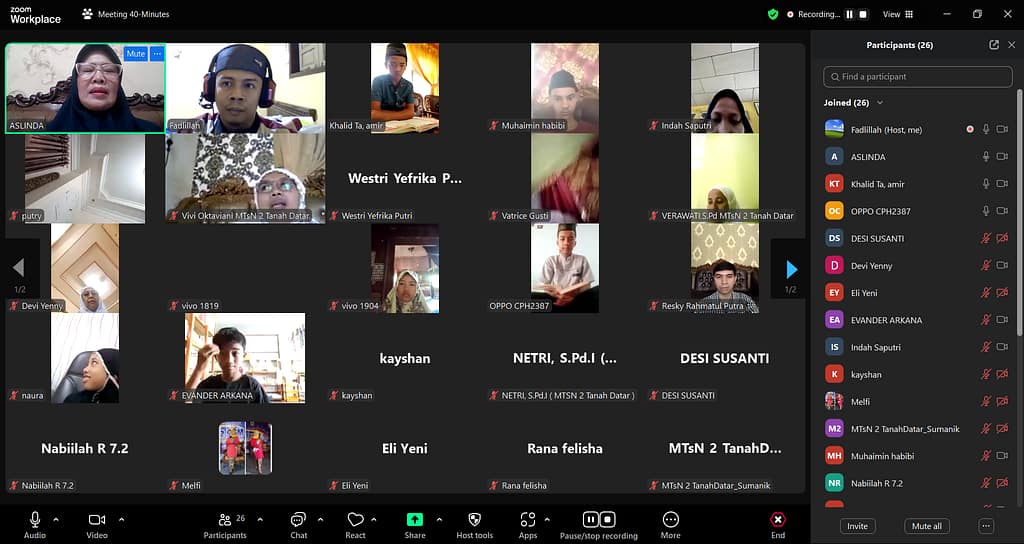Start screen sharing with Share icon
The height and width of the screenshot is (544, 1024).
click(x=414, y=520)
